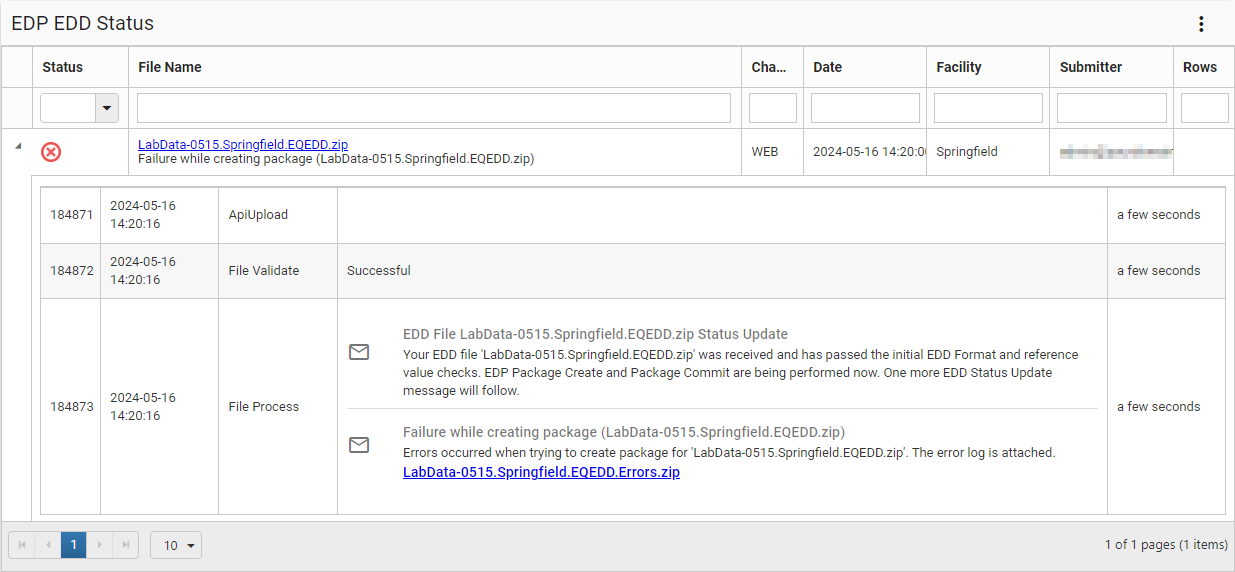Click the Submitter filter input field

click(x=1111, y=108)
